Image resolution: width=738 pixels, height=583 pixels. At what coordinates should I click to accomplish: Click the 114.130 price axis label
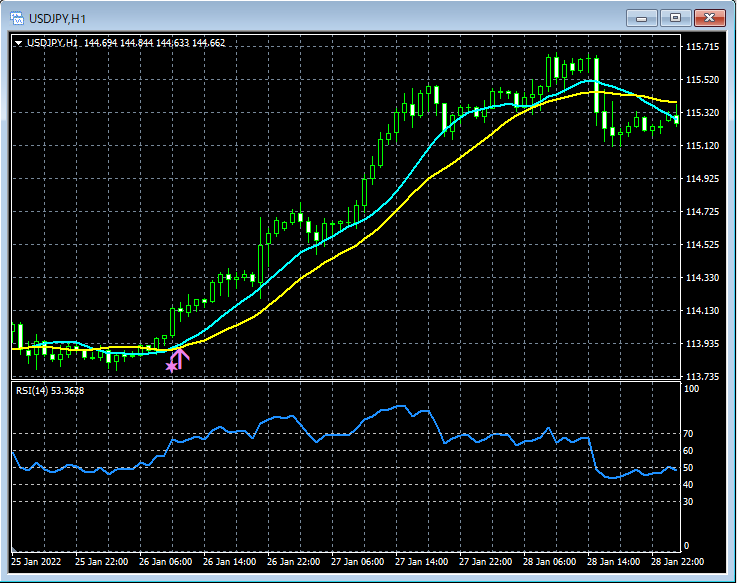pyautogui.click(x=702, y=310)
